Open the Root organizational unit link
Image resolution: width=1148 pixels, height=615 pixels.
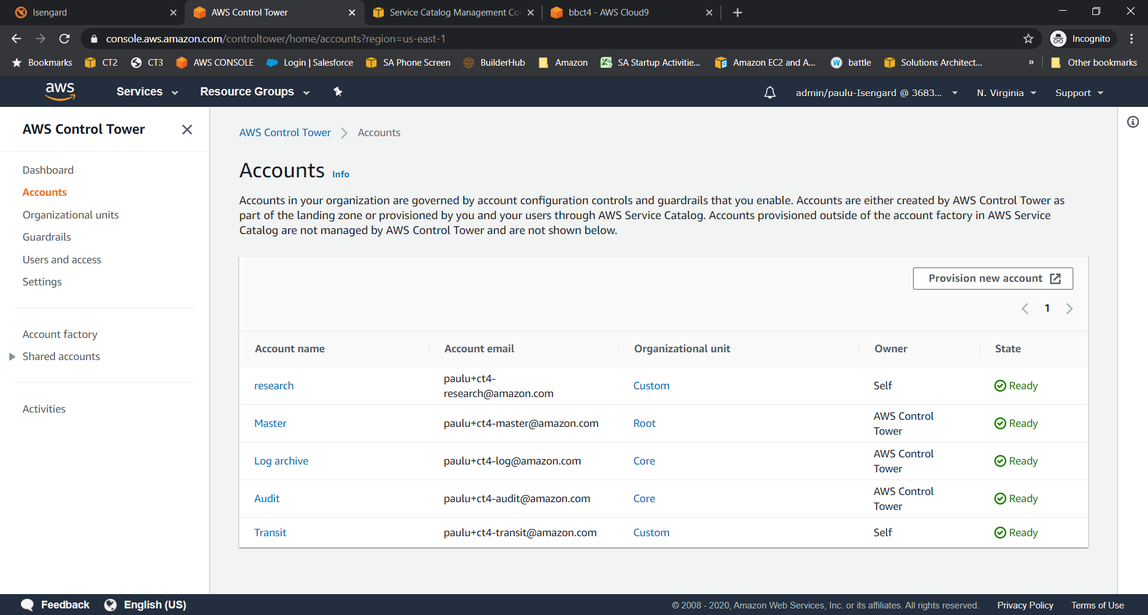[x=644, y=423]
